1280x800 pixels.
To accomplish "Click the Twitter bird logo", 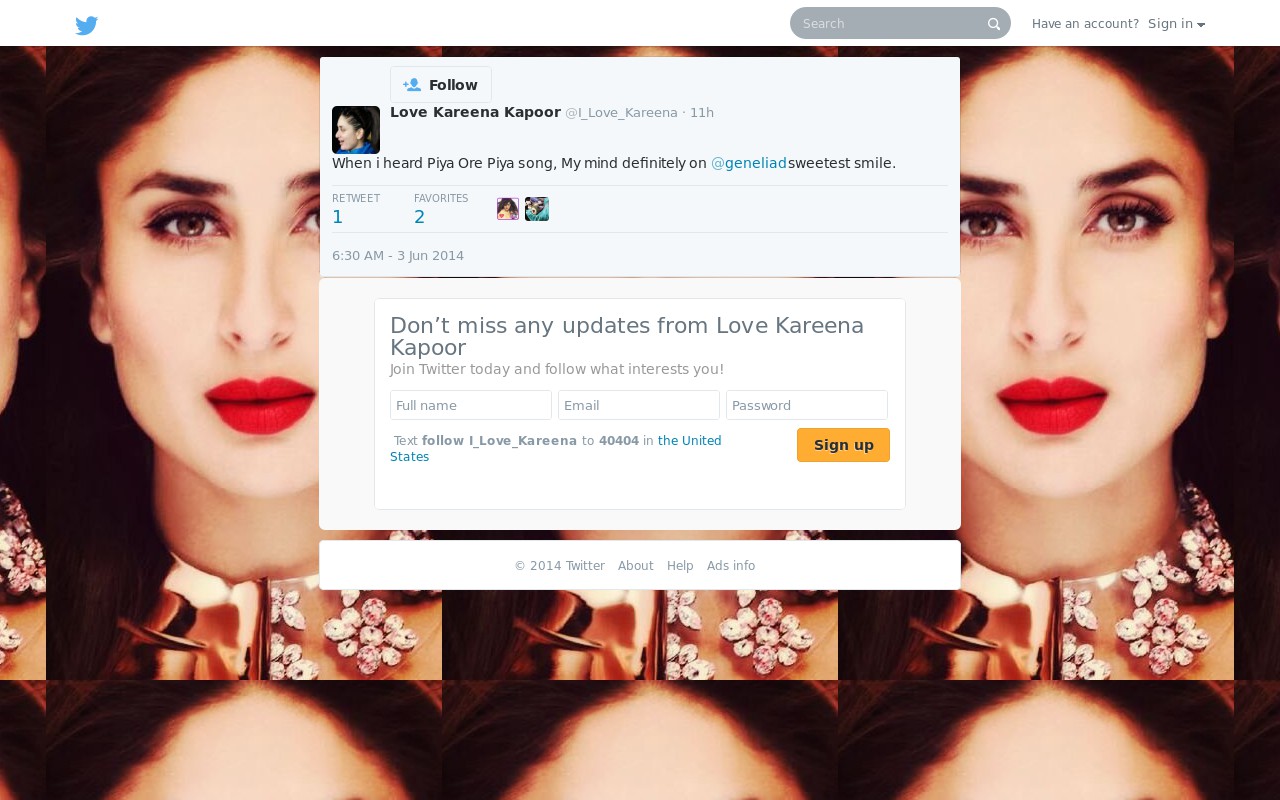I will click(87, 25).
